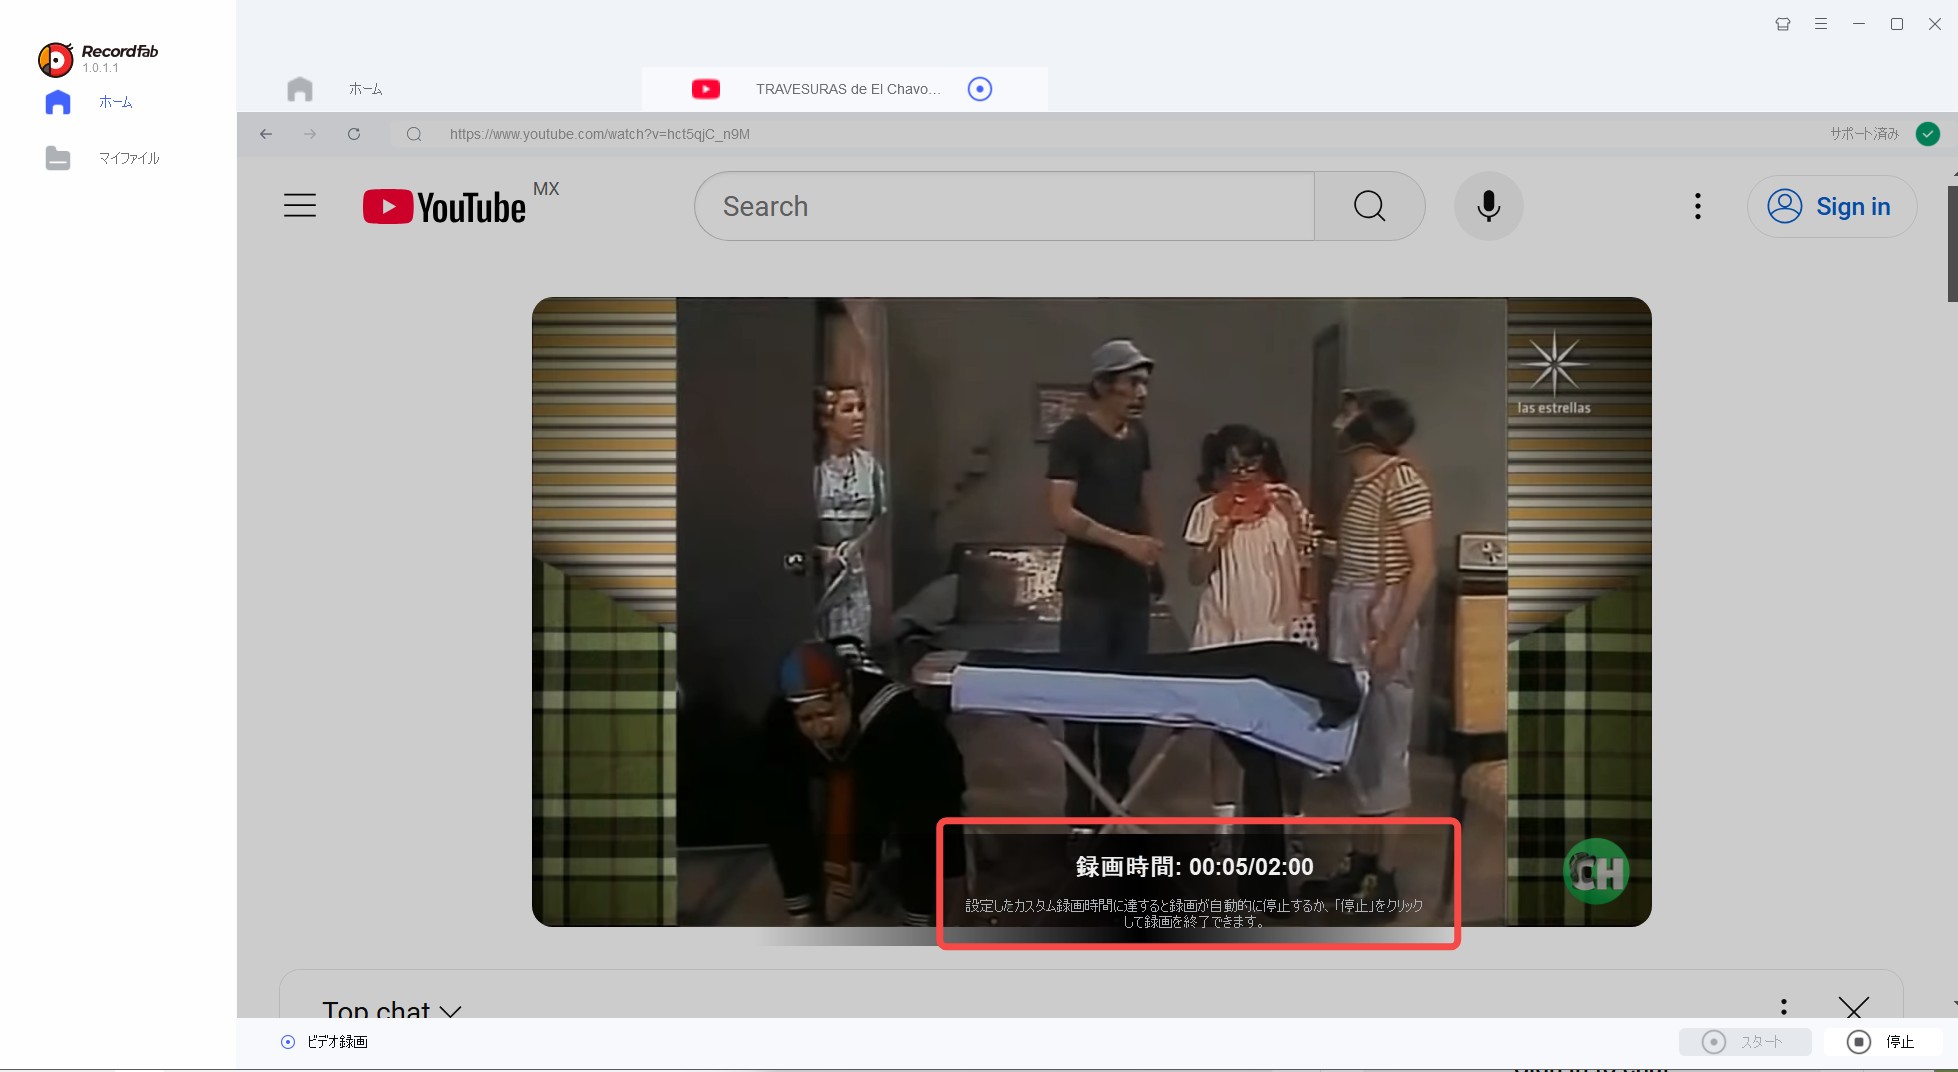This screenshot has width=1958, height=1072.
Task: Click the page vertical scrollbar thumb
Action: 1952,242
